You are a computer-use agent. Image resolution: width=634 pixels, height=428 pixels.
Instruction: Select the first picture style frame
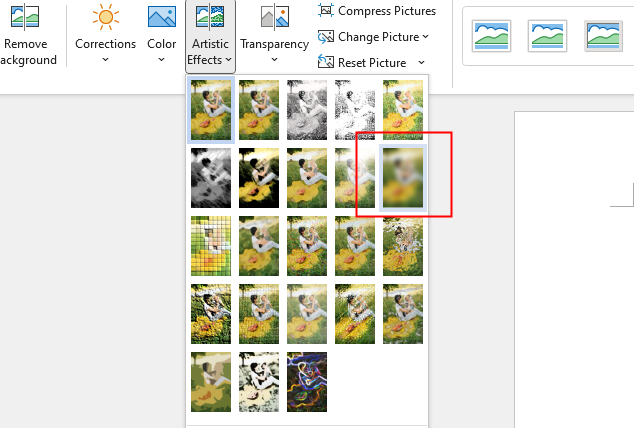(x=491, y=36)
